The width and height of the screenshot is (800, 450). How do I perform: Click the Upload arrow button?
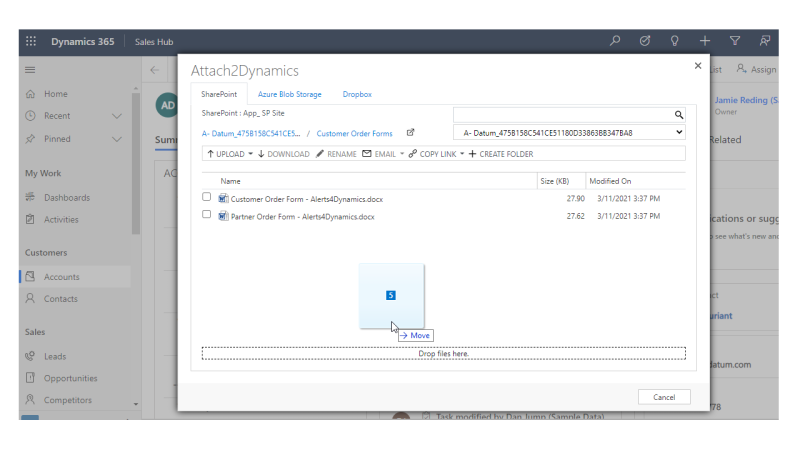(225, 154)
